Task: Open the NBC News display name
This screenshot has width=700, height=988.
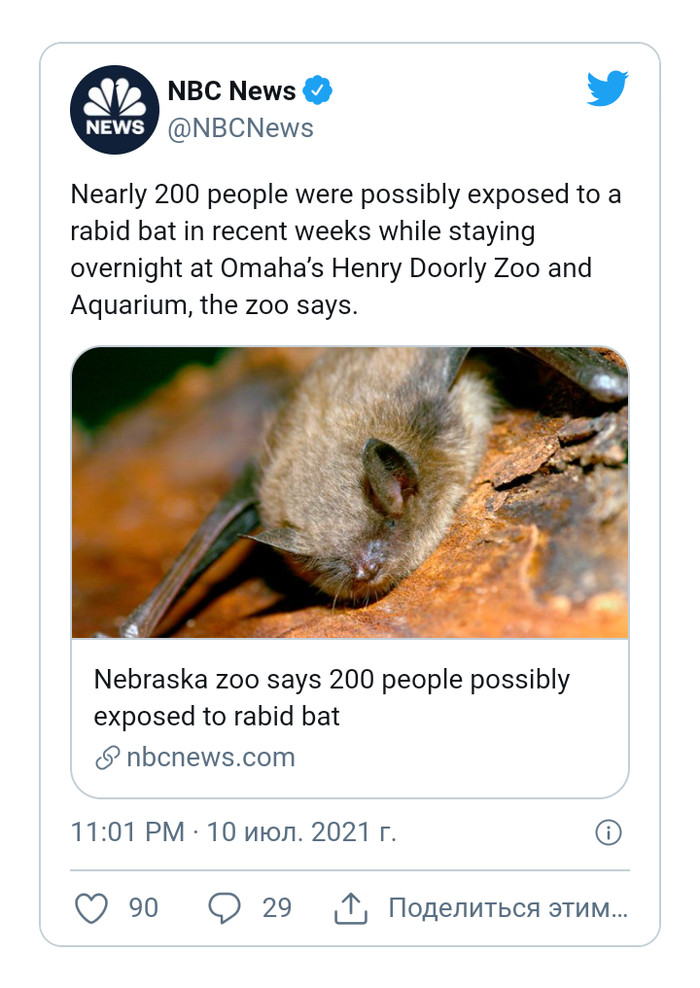Action: pos(231,92)
